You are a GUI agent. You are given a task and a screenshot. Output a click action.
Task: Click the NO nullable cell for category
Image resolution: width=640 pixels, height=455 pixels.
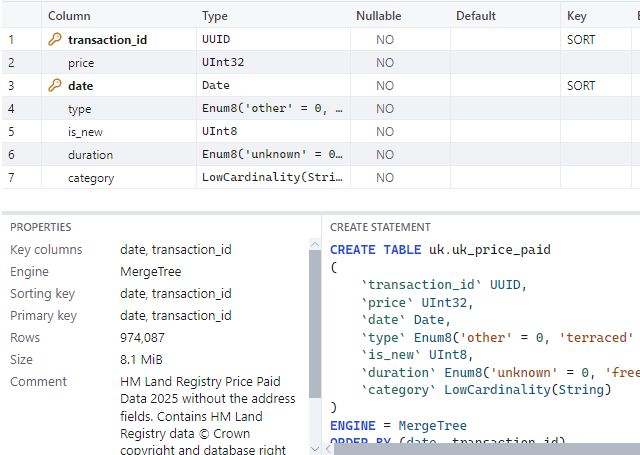385,178
